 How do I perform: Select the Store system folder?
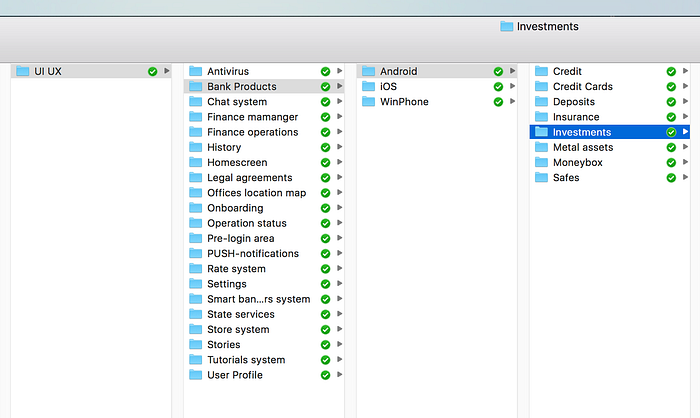(x=264, y=330)
